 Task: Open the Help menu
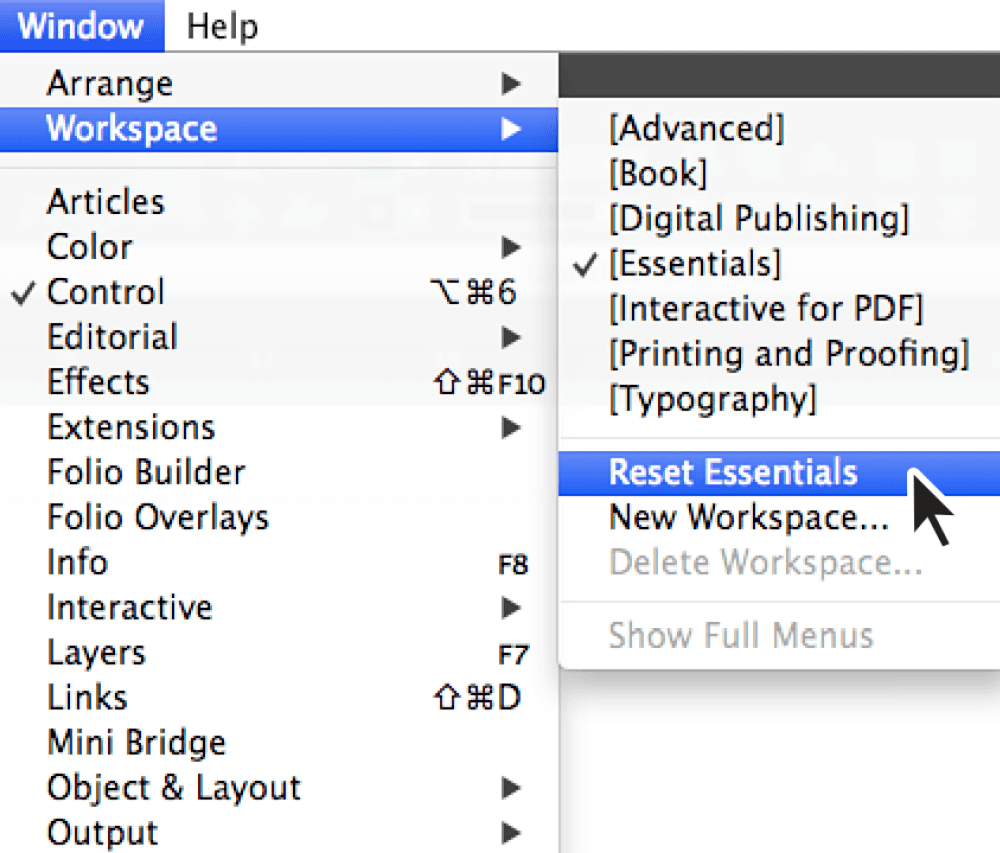tap(221, 26)
